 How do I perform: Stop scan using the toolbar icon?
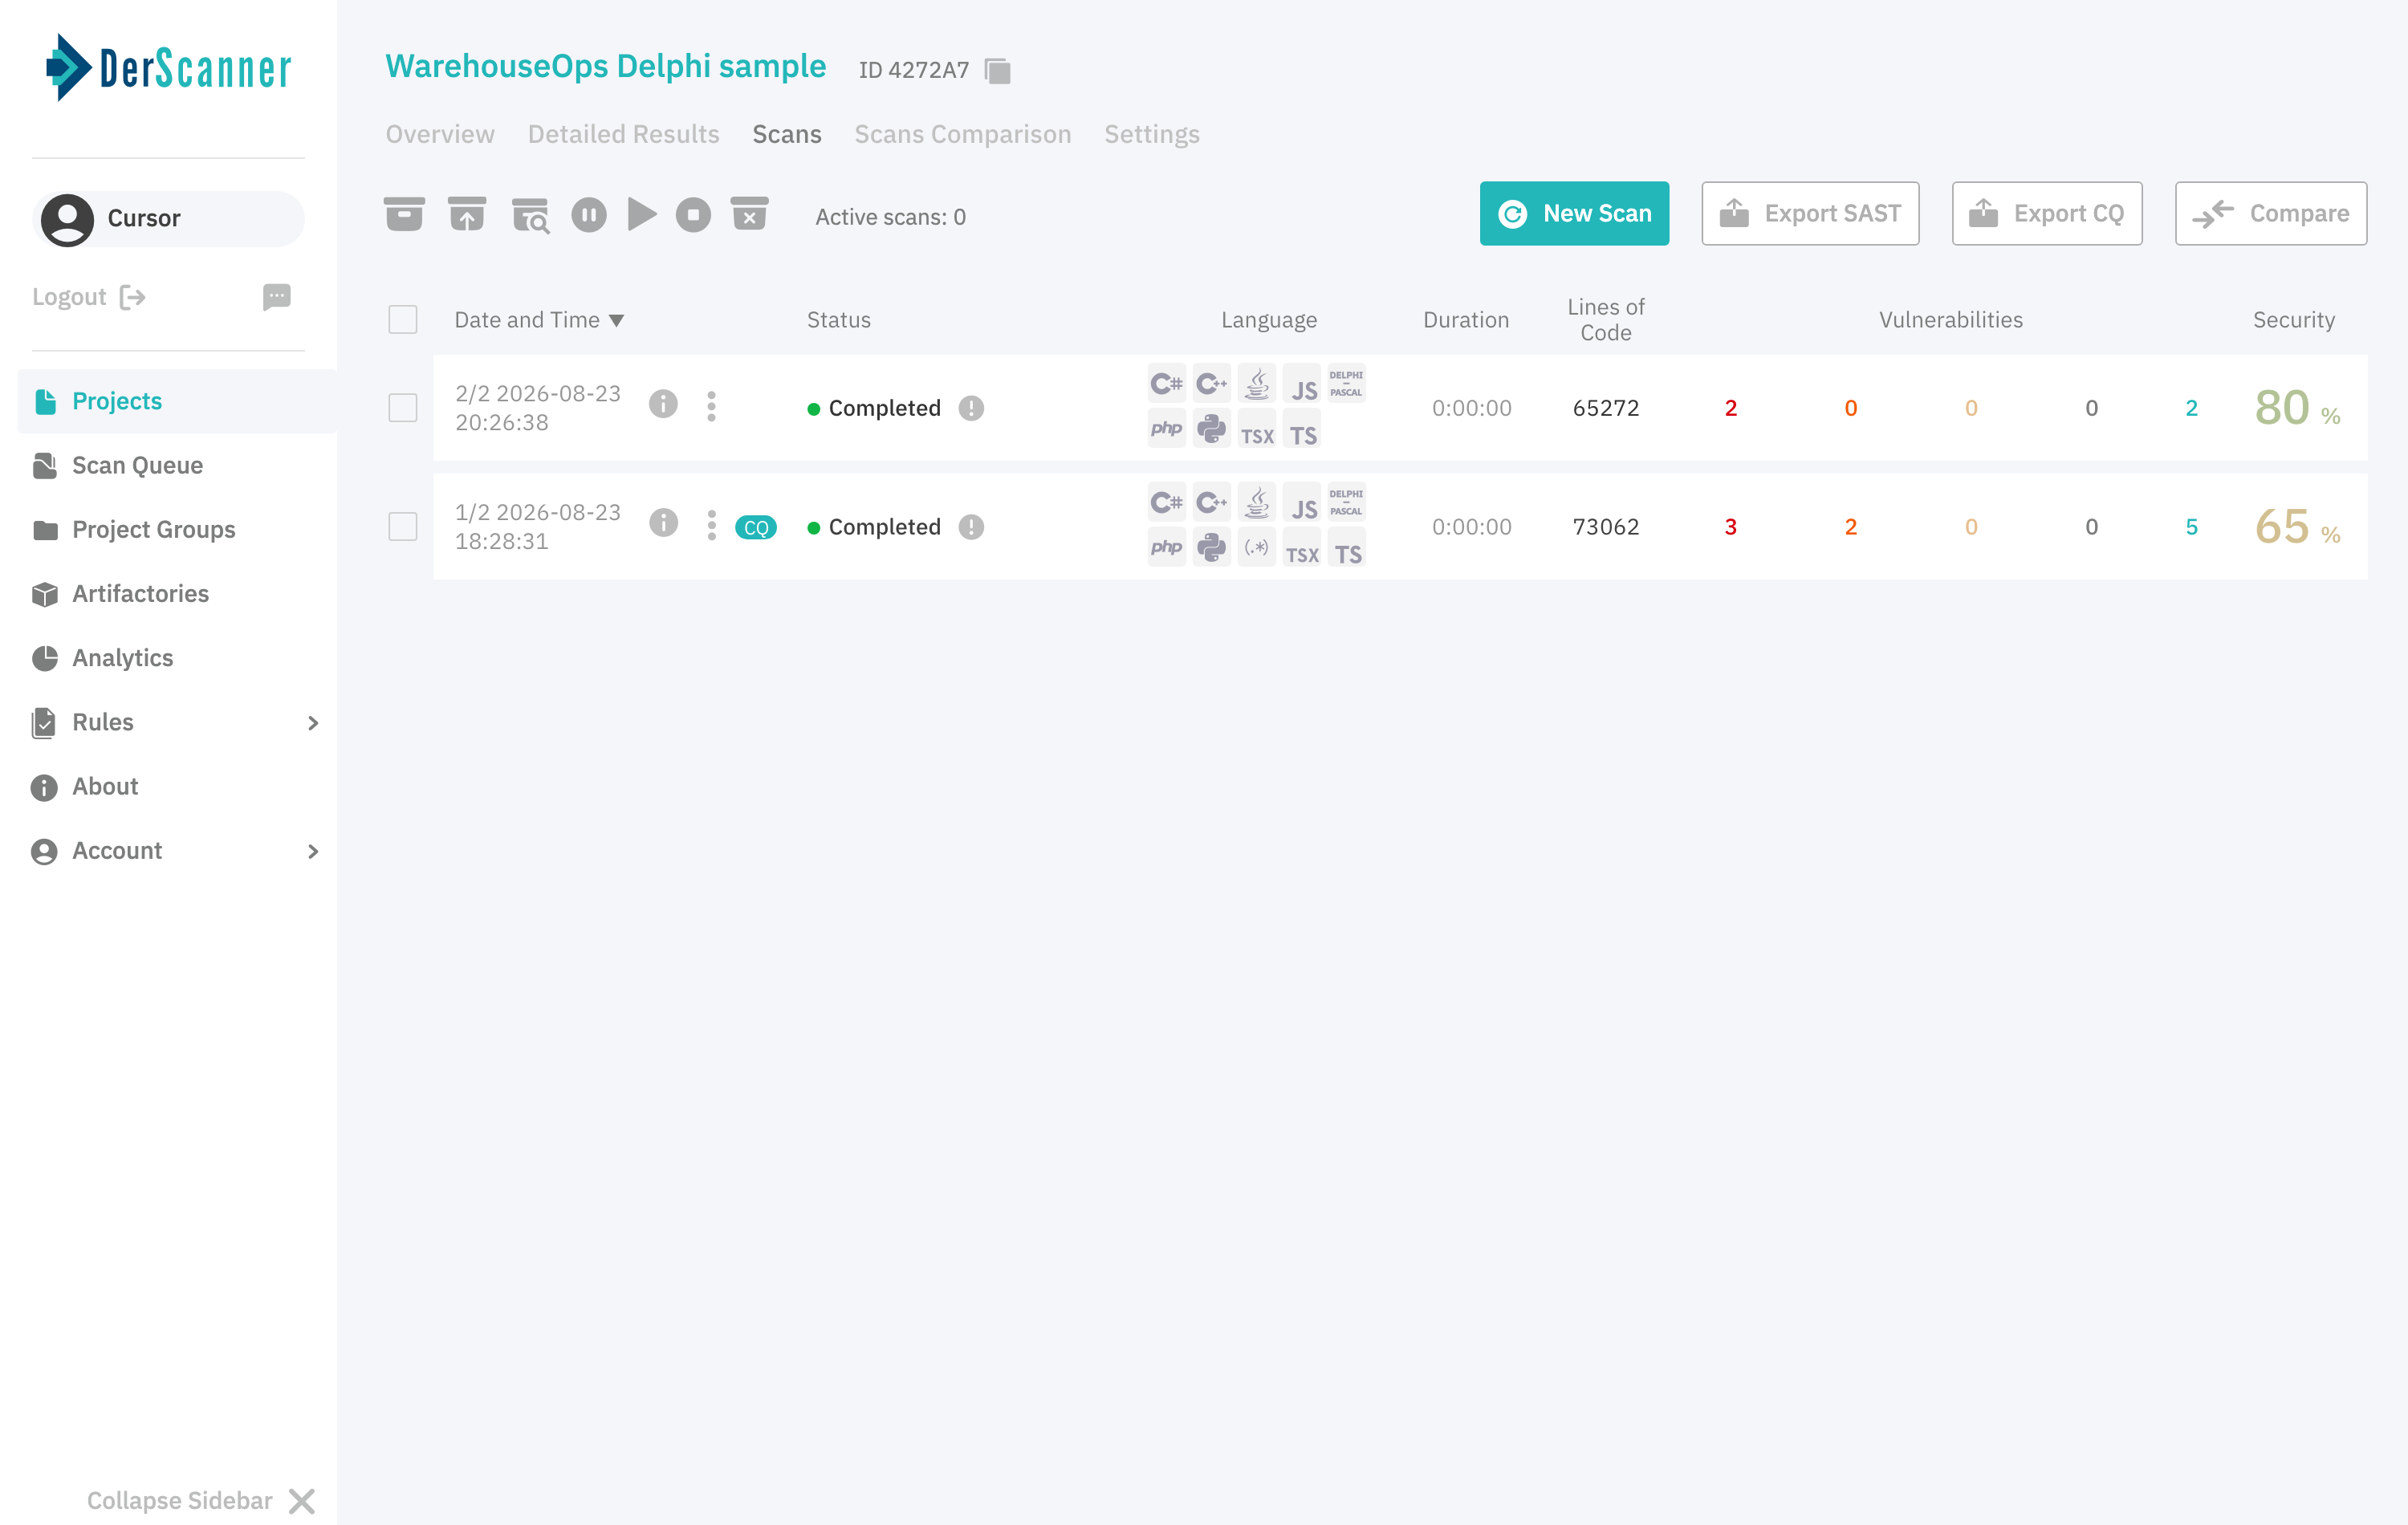pos(693,215)
